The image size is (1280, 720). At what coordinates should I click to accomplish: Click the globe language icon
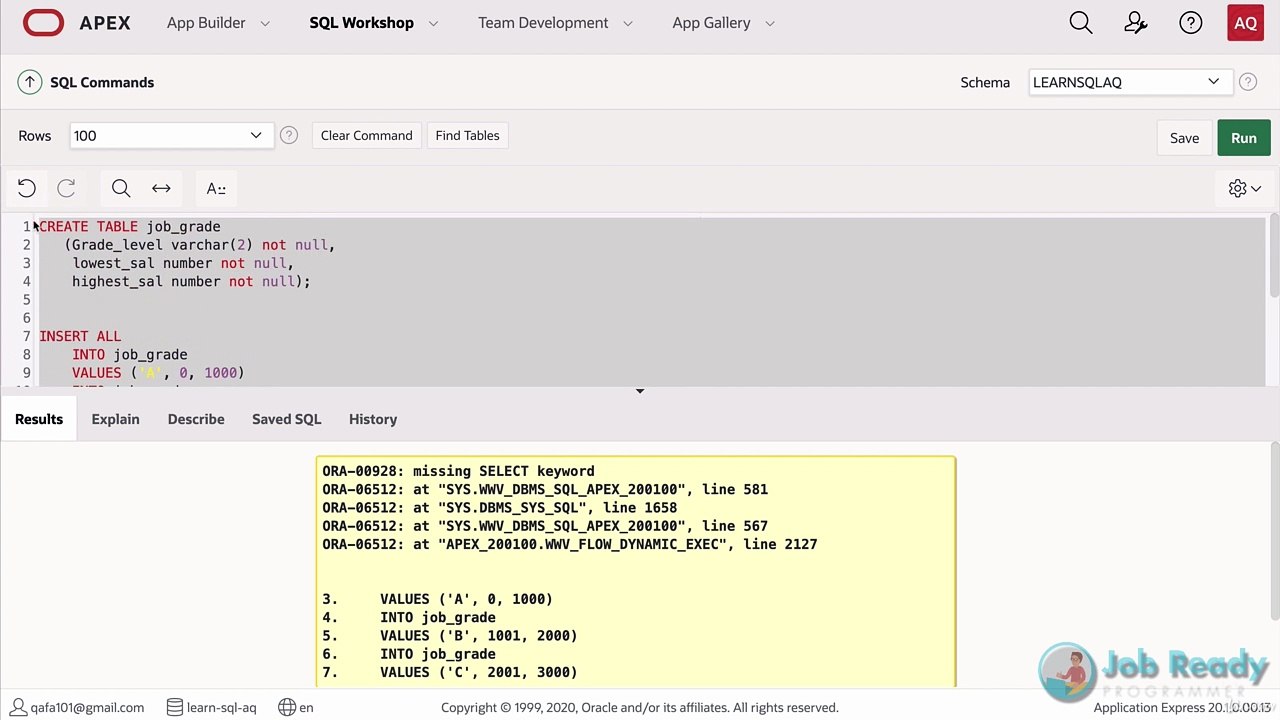tap(287, 707)
